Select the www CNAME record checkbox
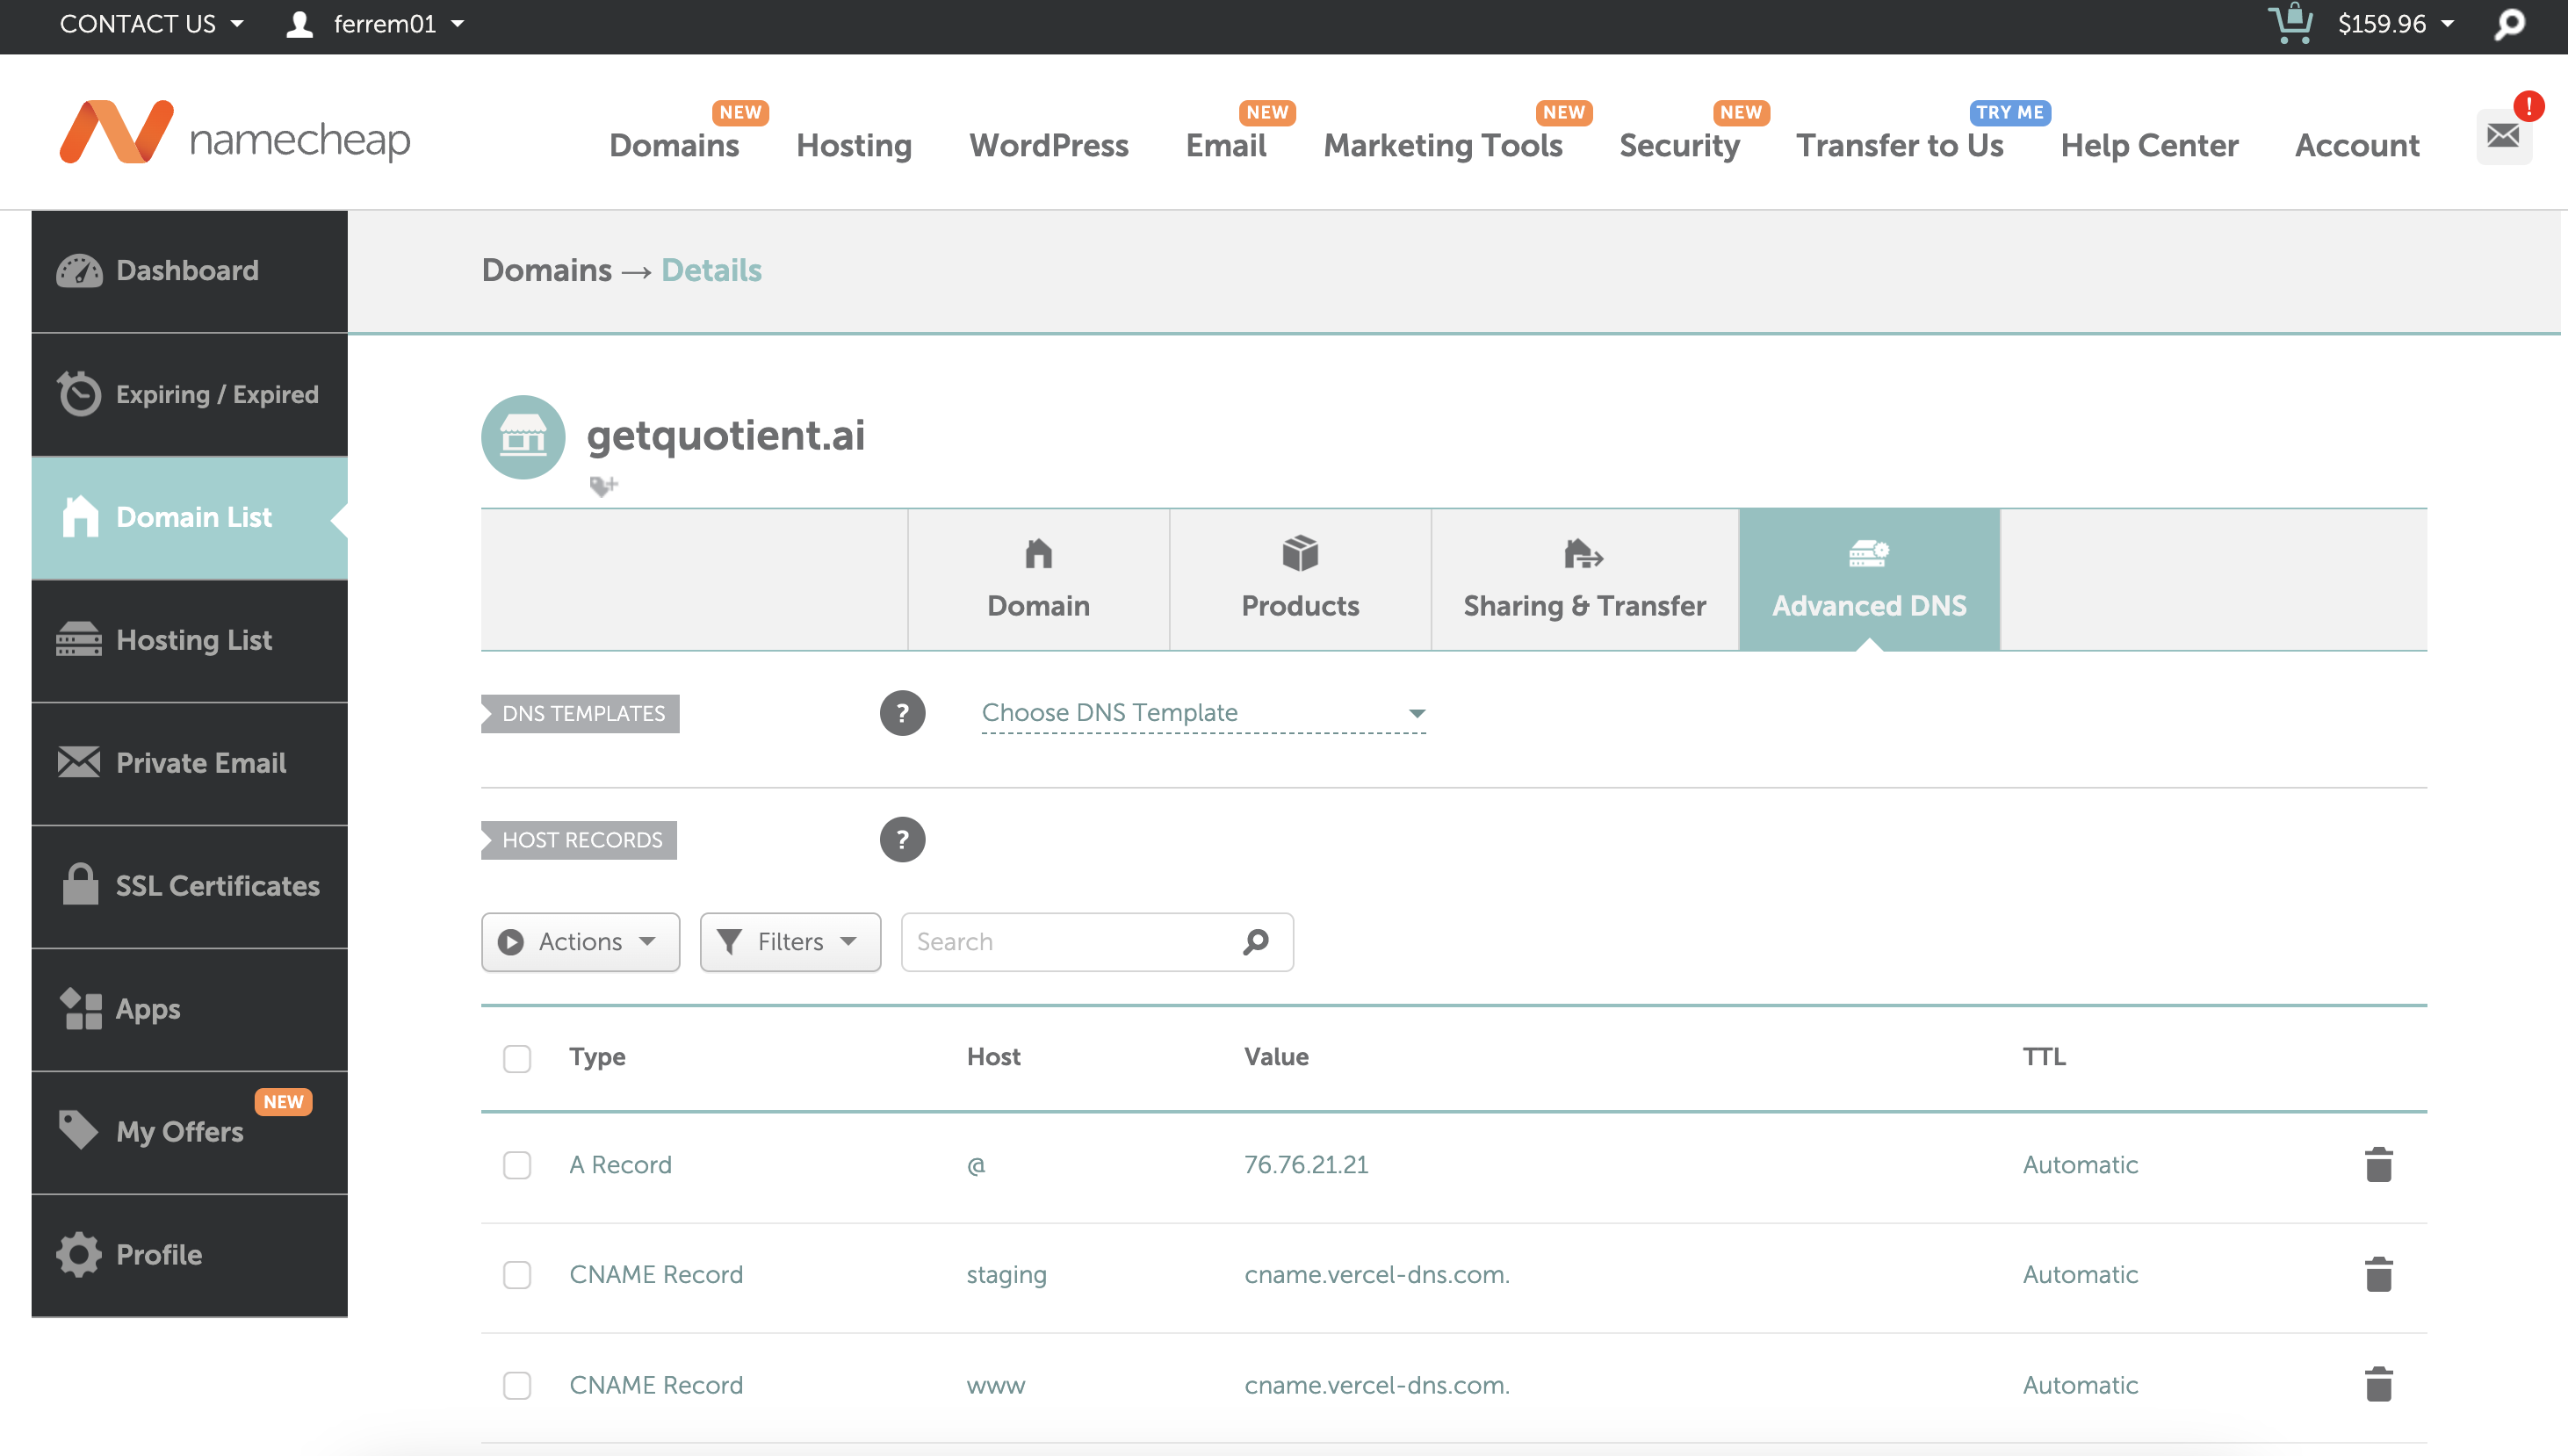Screen dimensions: 2568x1456 point(517,1385)
